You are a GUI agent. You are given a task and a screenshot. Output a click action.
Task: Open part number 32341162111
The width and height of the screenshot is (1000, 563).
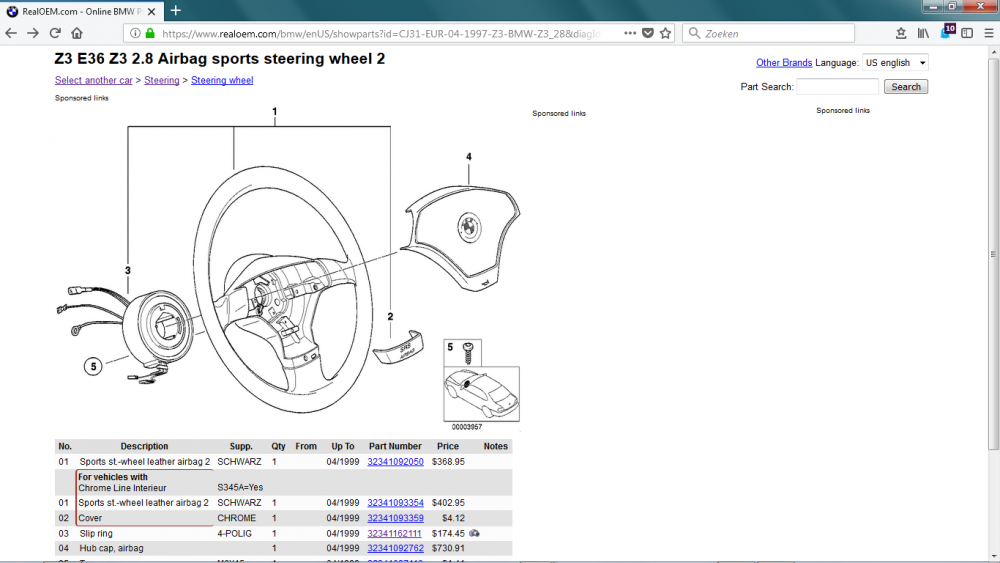[x=394, y=534]
